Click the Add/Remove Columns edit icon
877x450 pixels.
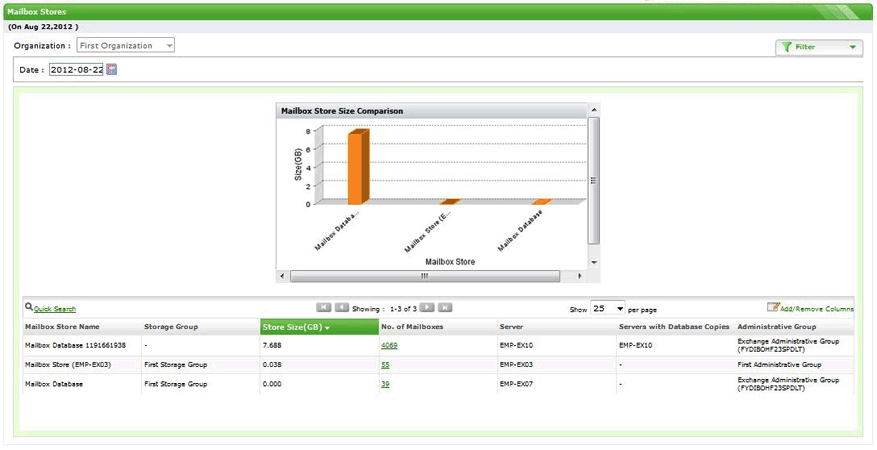tap(773, 307)
